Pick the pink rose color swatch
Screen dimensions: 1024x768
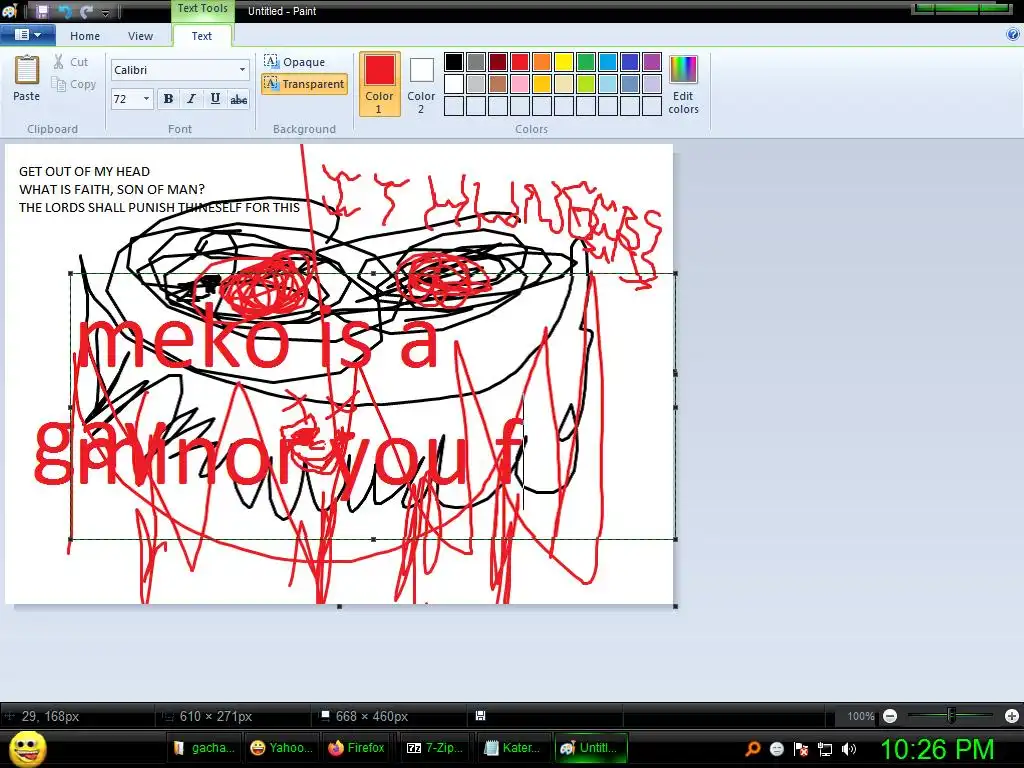click(520, 84)
